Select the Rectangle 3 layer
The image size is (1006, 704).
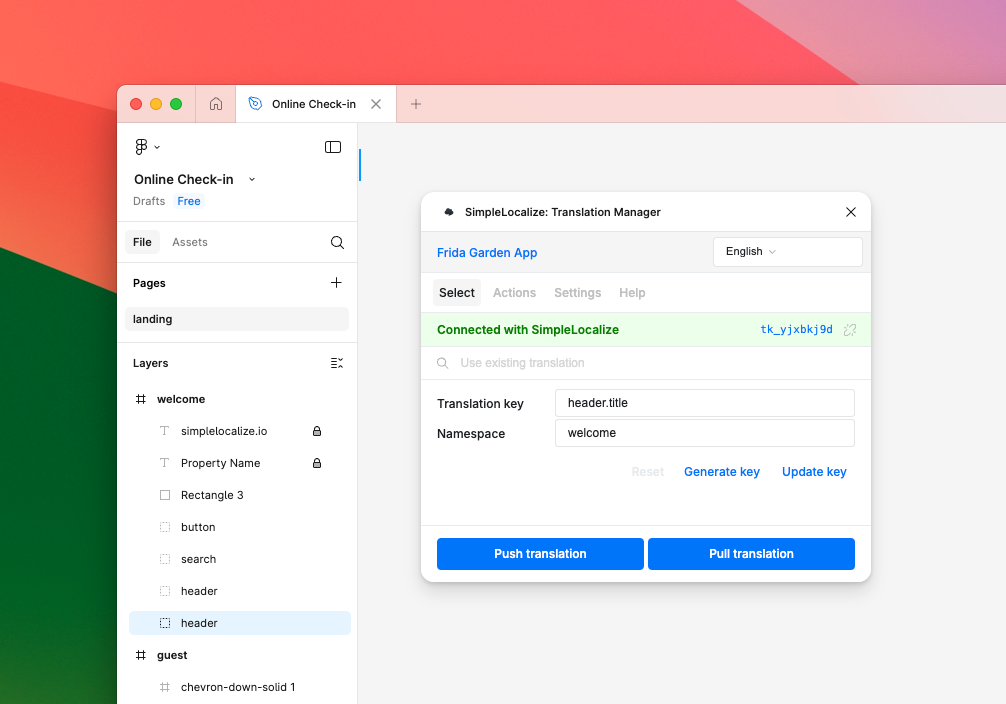coord(240,495)
